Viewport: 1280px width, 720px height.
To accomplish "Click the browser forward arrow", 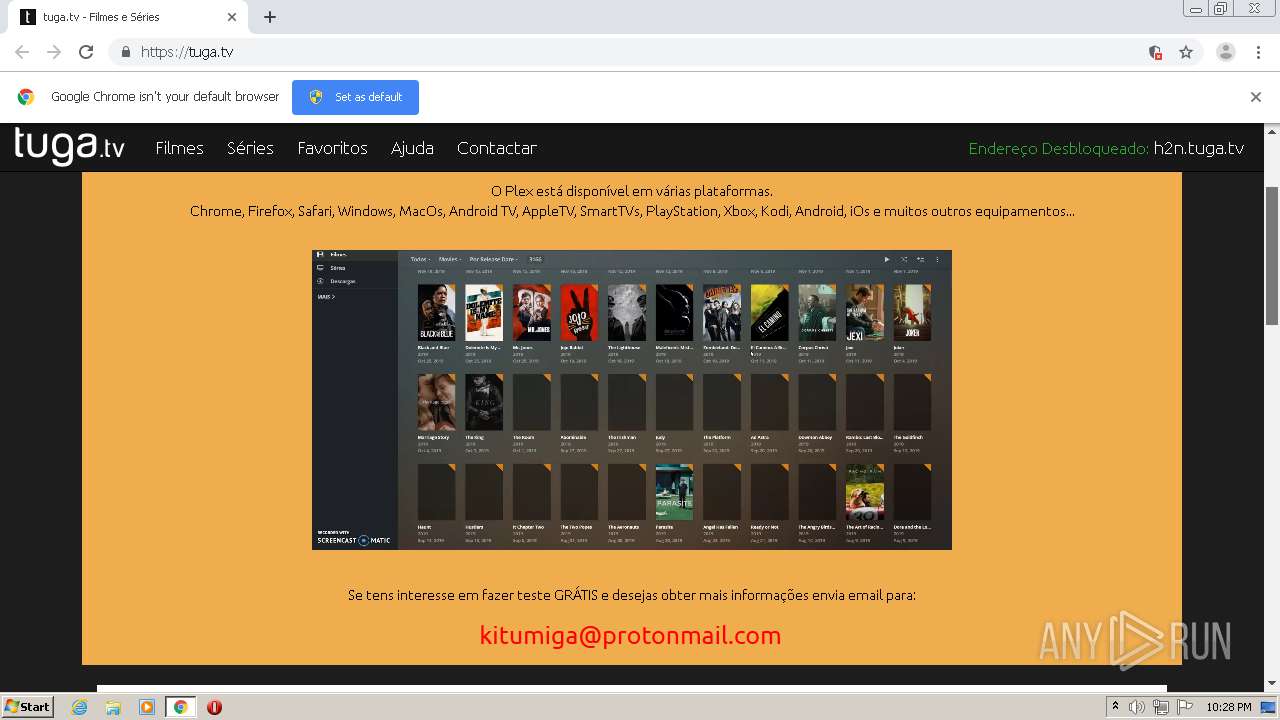I will [54, 52].
